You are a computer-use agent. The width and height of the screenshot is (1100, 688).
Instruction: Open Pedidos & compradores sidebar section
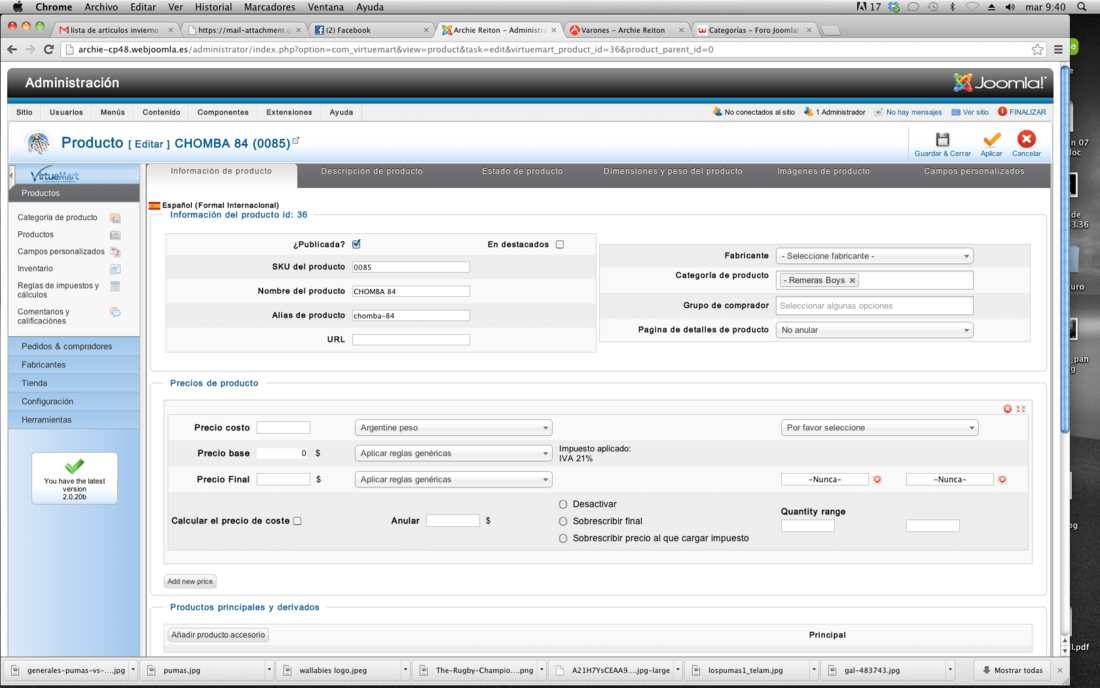click(x=74, y=346)
